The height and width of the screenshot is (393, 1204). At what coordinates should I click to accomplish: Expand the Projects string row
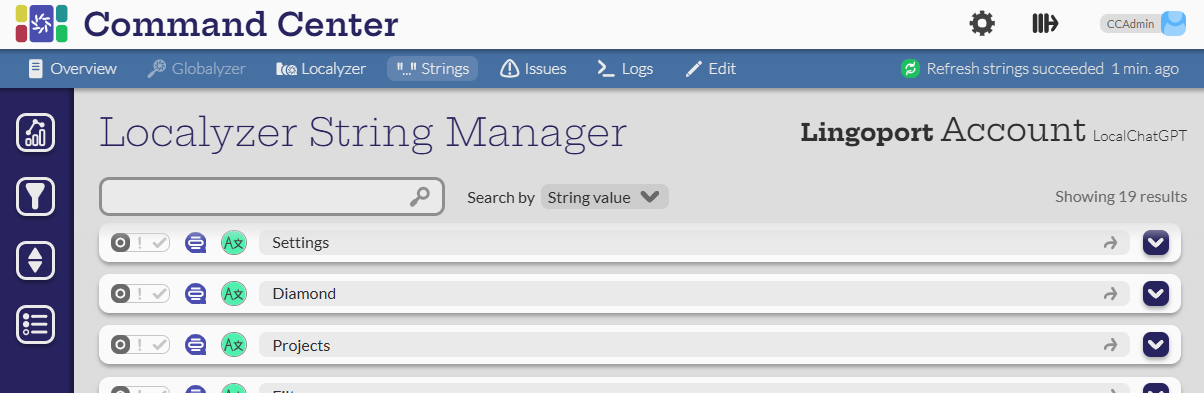(x=1156, y=345)
